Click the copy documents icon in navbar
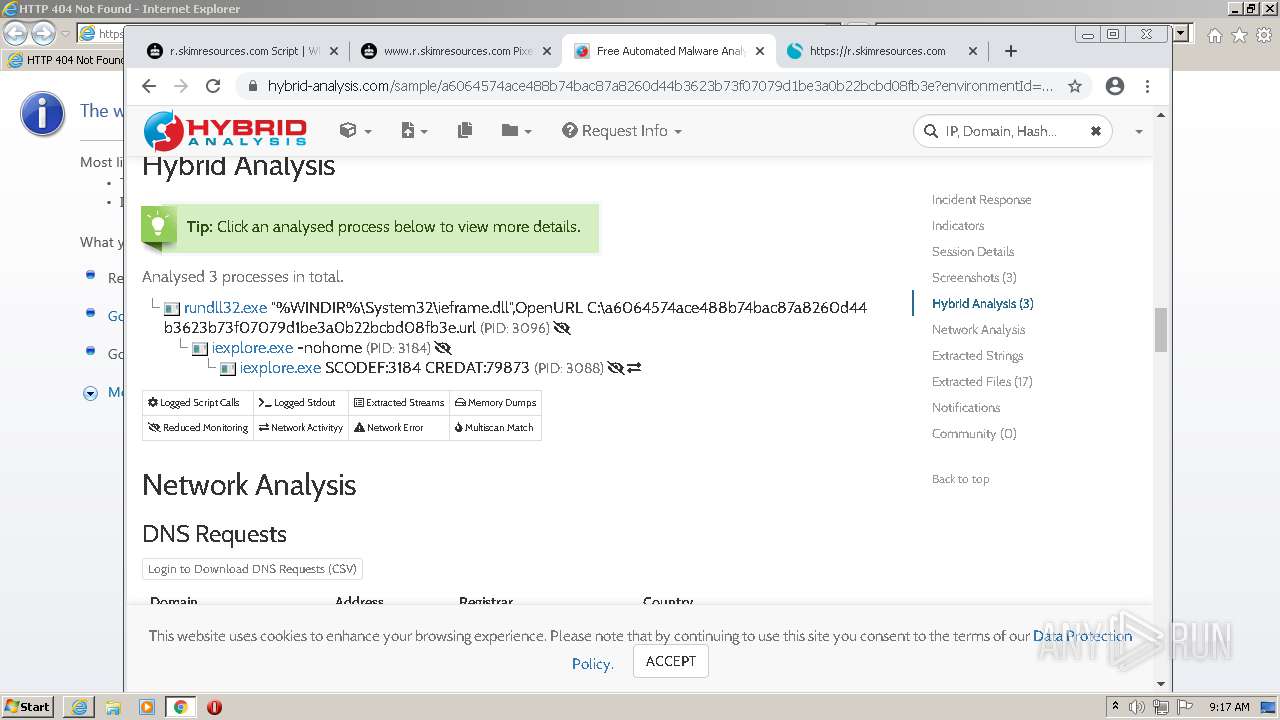 (x=465, y=131)
